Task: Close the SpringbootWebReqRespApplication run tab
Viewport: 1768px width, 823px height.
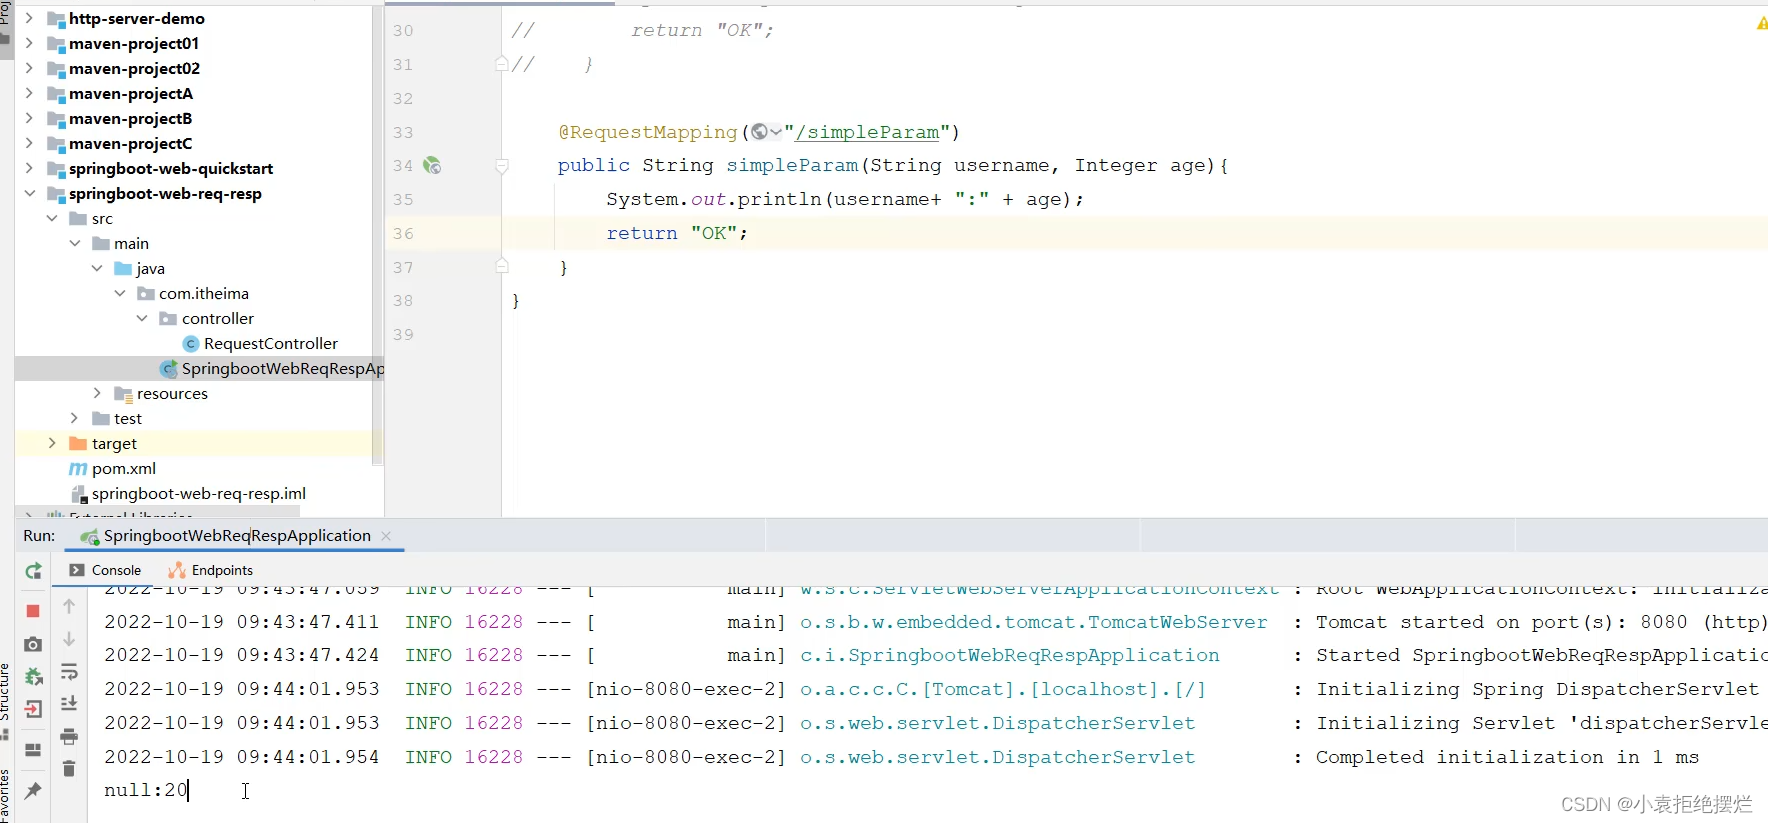Action: pos(387,536)
